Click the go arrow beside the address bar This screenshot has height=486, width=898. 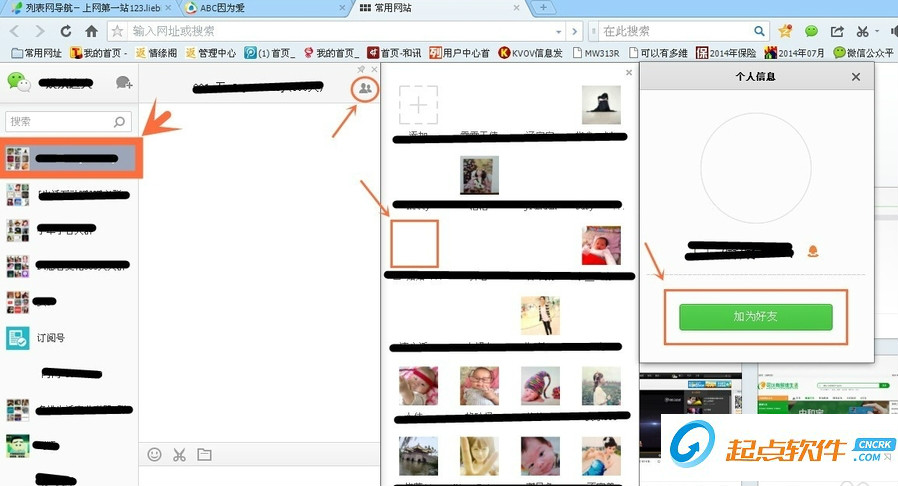574,31
